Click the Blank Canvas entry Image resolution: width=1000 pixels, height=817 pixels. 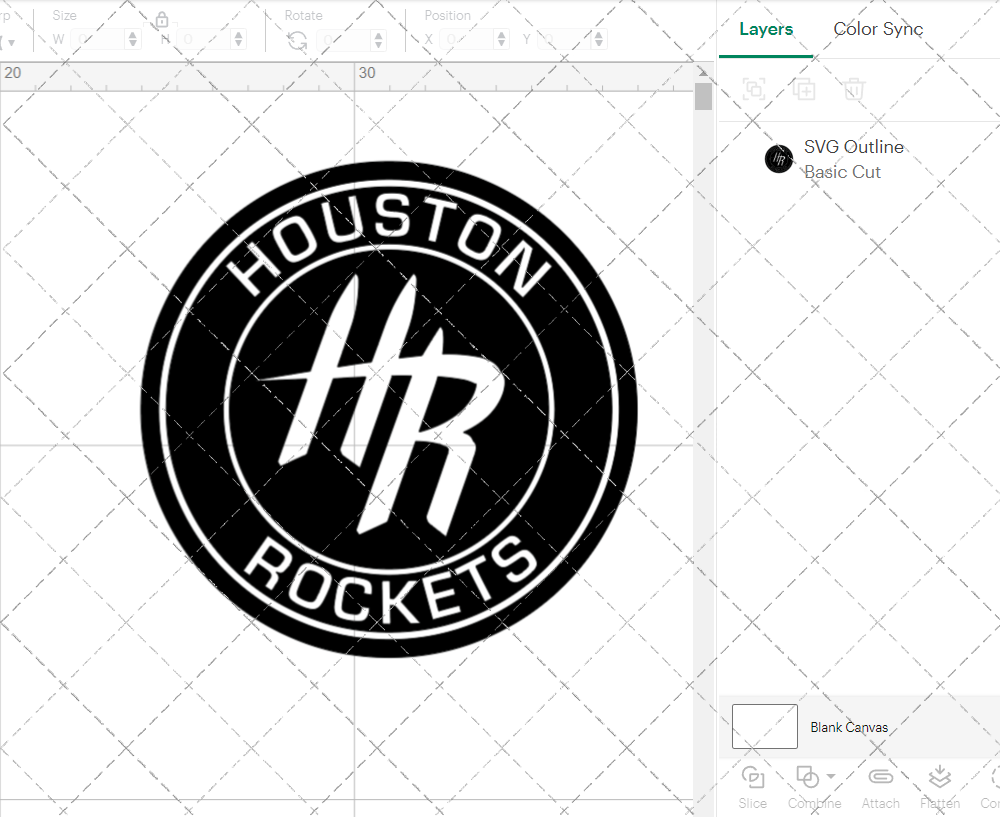pyautogui.click(x=849, y=727)
